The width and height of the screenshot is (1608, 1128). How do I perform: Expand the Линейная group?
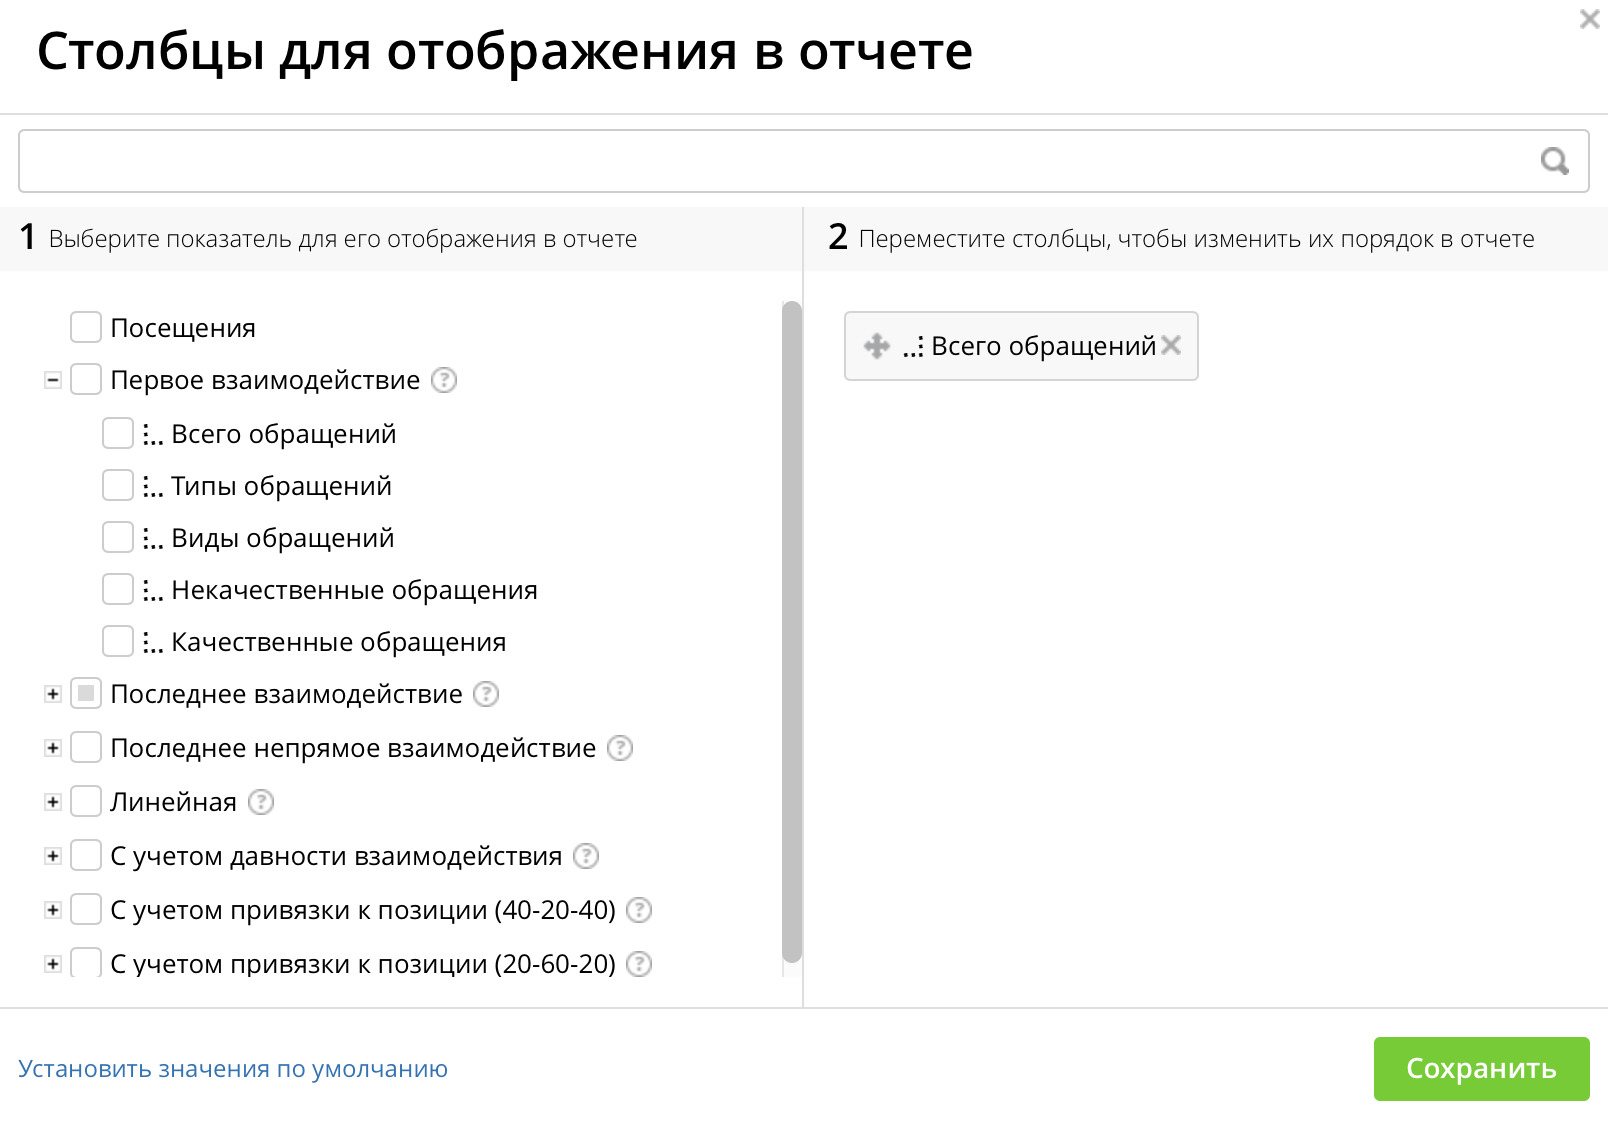coord(53,802)
